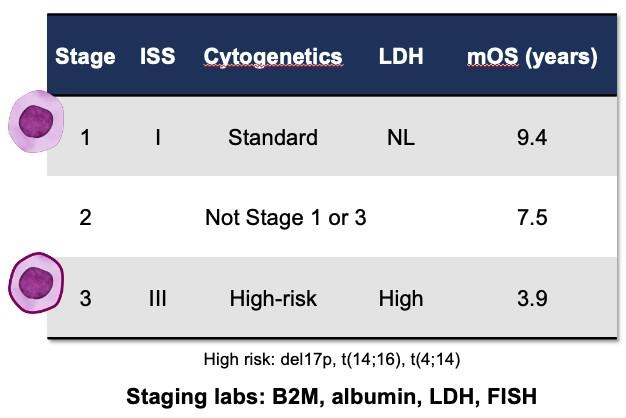Viewport: 626px width, 418px height.
Task: Click the Standard cytogenetics cell
Action: [272, 137]
